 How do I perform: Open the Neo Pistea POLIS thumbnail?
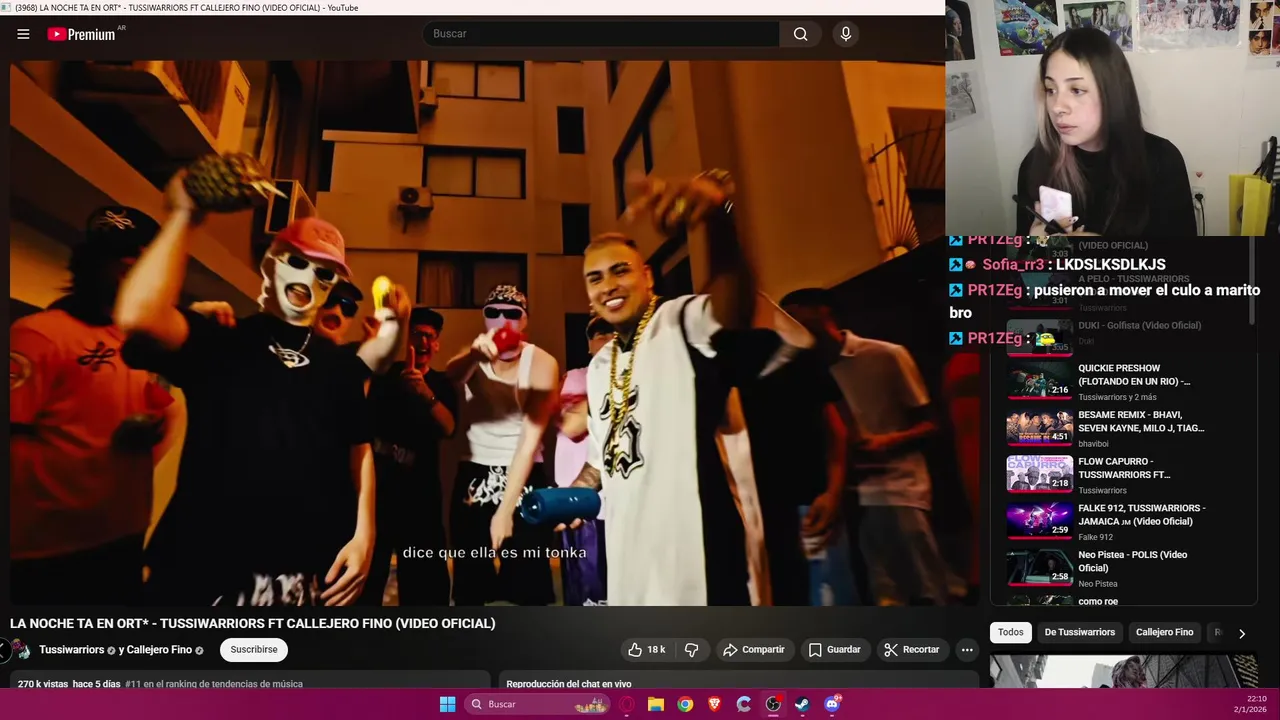coord(1039,568)
